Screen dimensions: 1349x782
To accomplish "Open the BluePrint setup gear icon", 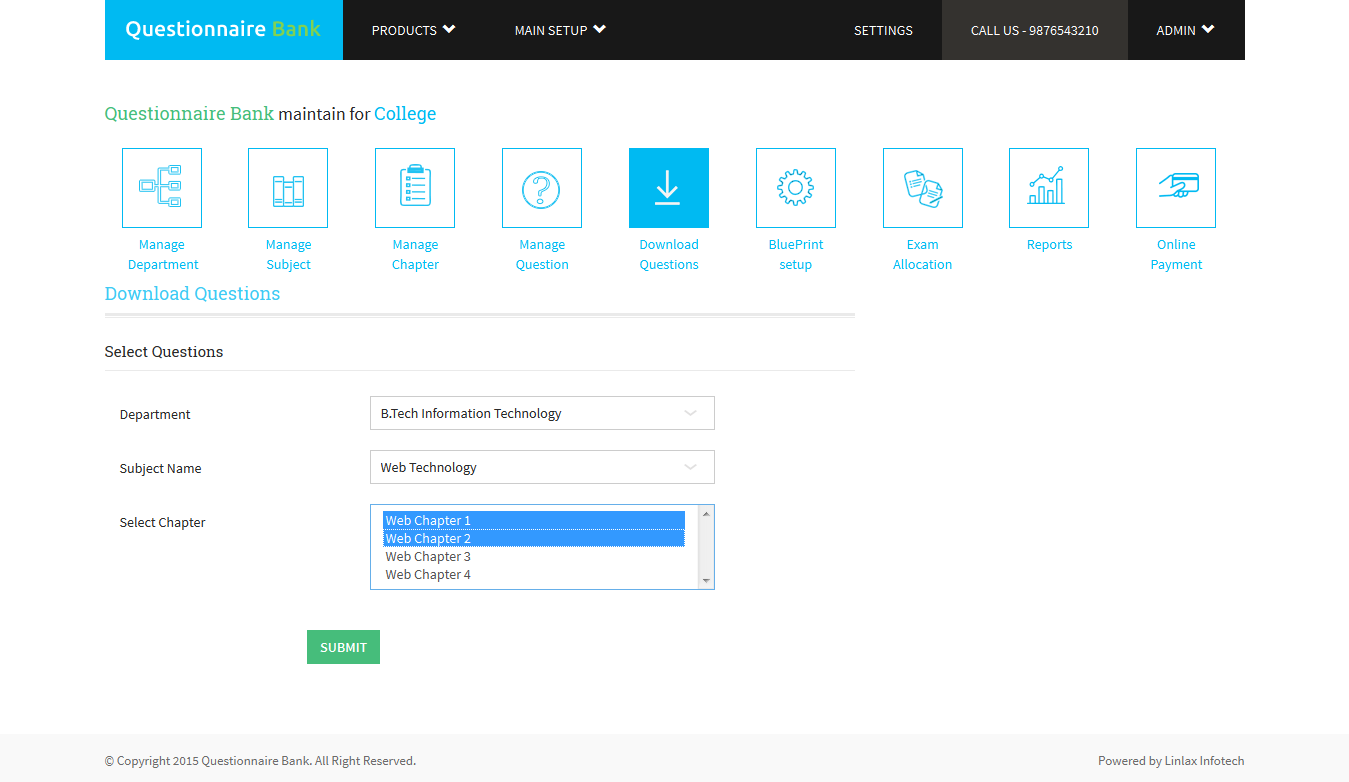I will (796, 188).
